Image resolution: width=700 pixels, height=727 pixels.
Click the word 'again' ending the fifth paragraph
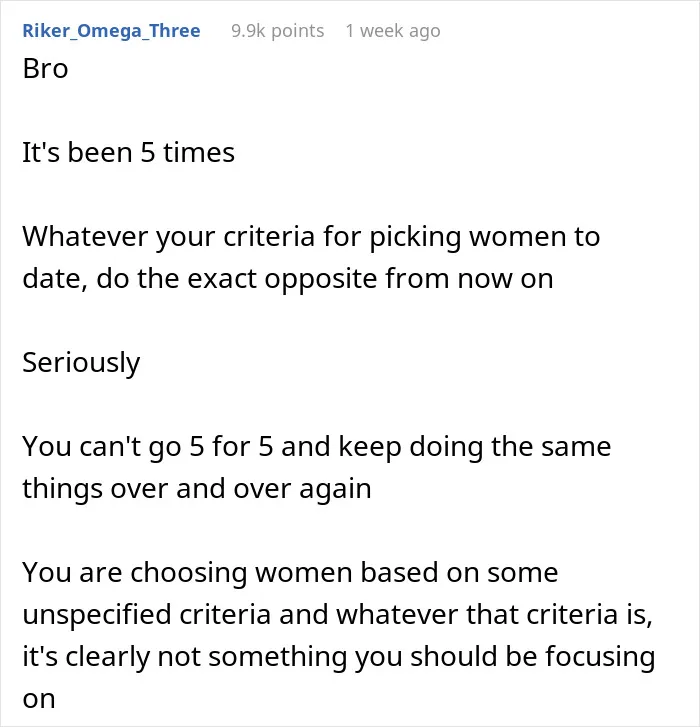pyautogui.click(x=335, y=490)
